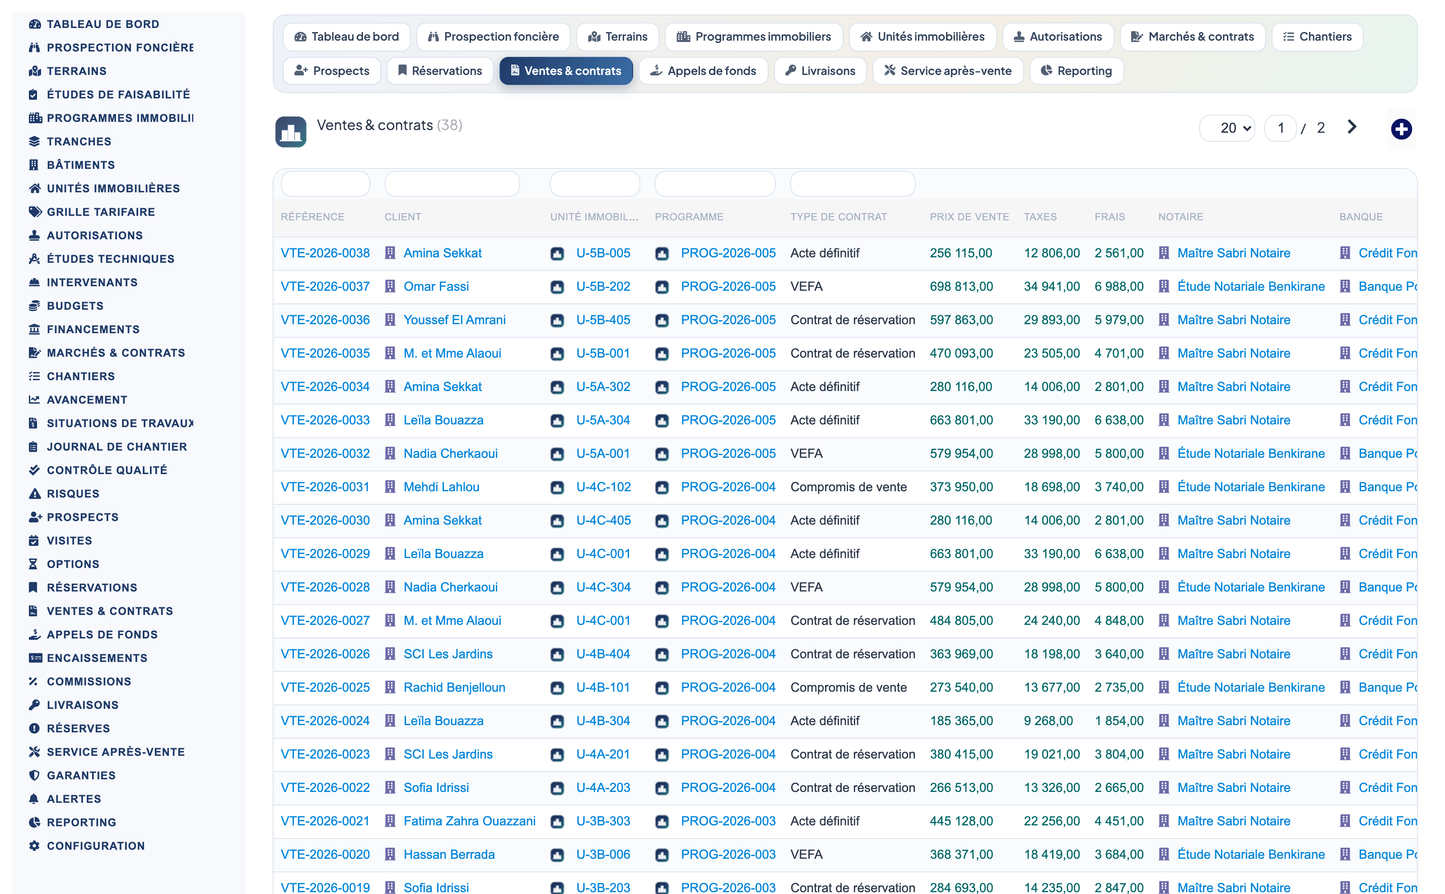This screenshot has width=1445, height=894.
Task: Open Grille tarifaire sidebar icon
Action: pyautogui.click(x=35, y=212)
